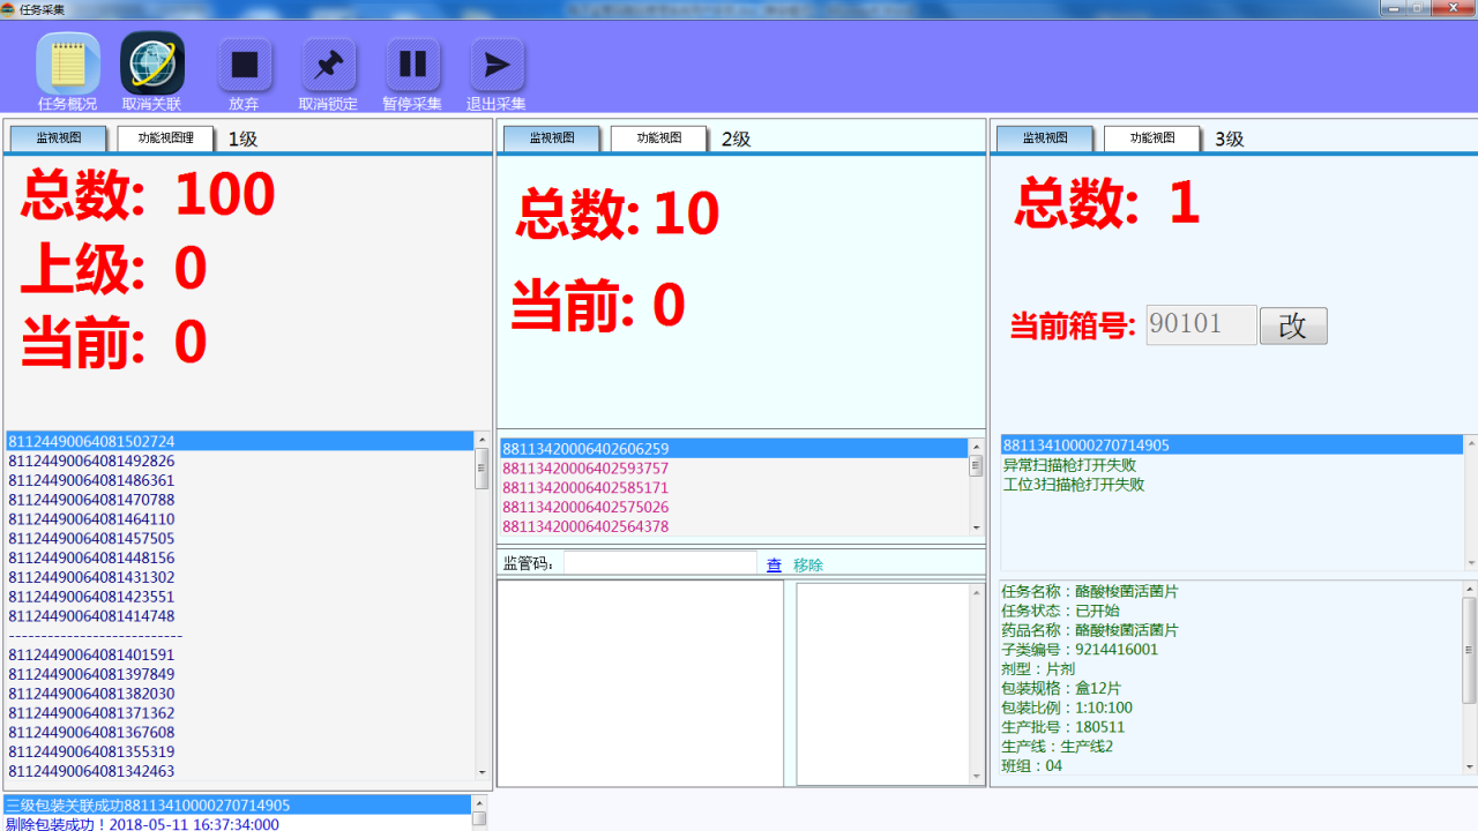The image size is (1478, 832).
Task: Click the 改 button beside the box number
Action: pos(1293,326)
